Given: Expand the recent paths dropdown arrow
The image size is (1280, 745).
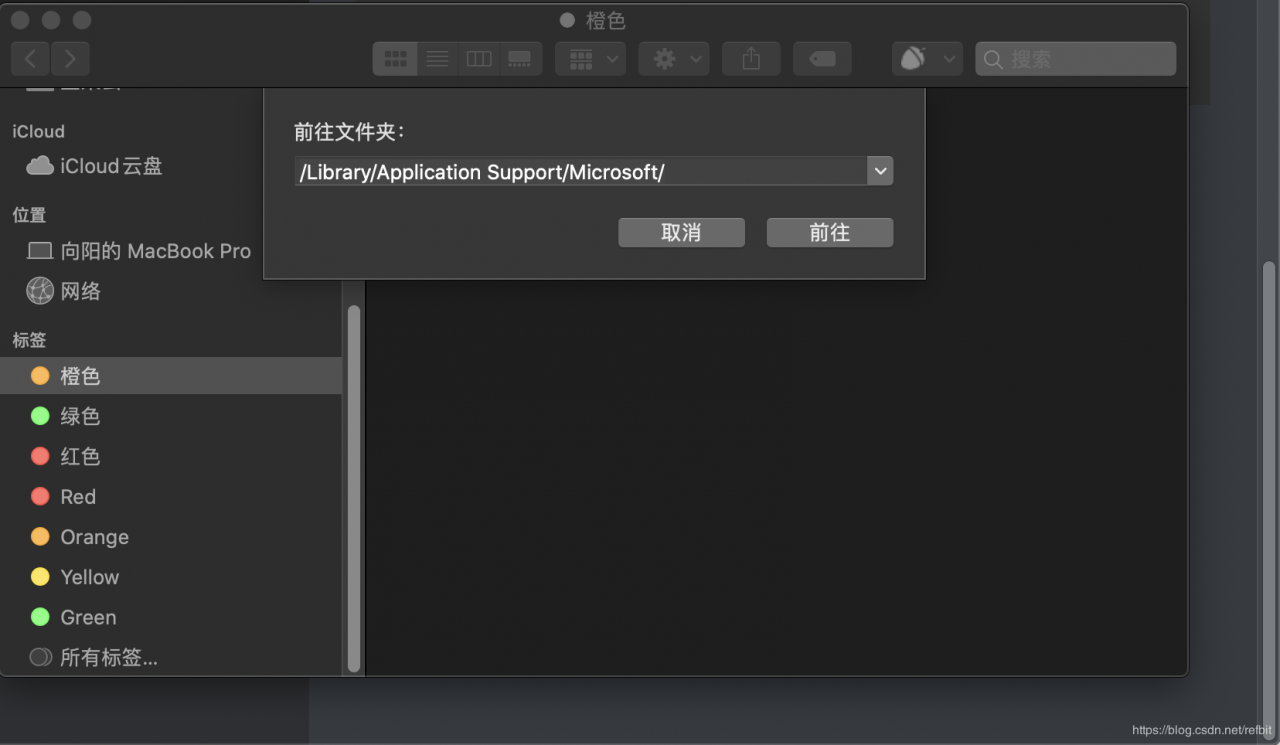Looking at the screenshot, I should [880, 172].
